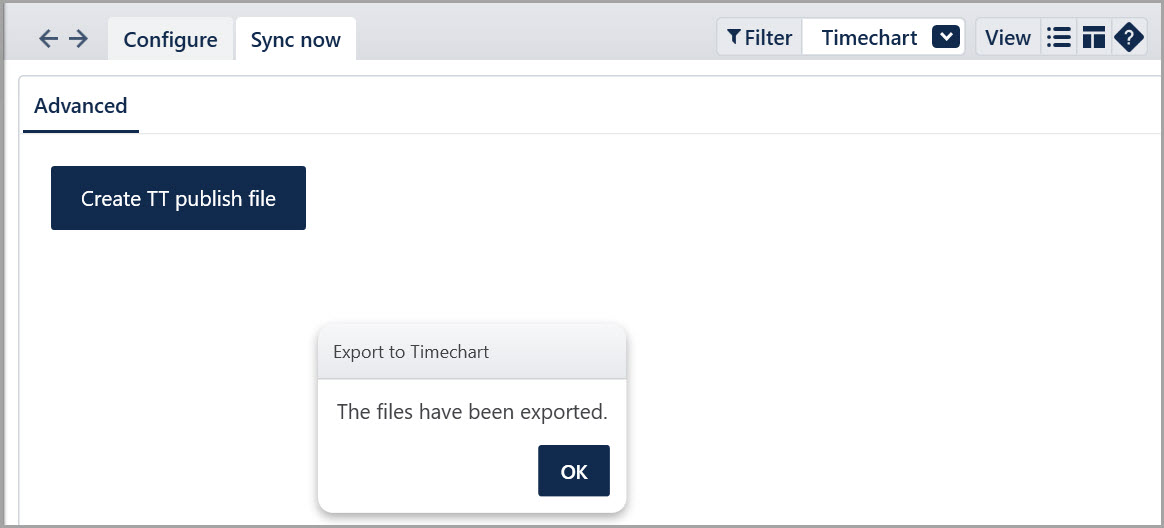Switch to the Advanced sub-tab
Screen dimensions: 1164x528
coord(81,105)
